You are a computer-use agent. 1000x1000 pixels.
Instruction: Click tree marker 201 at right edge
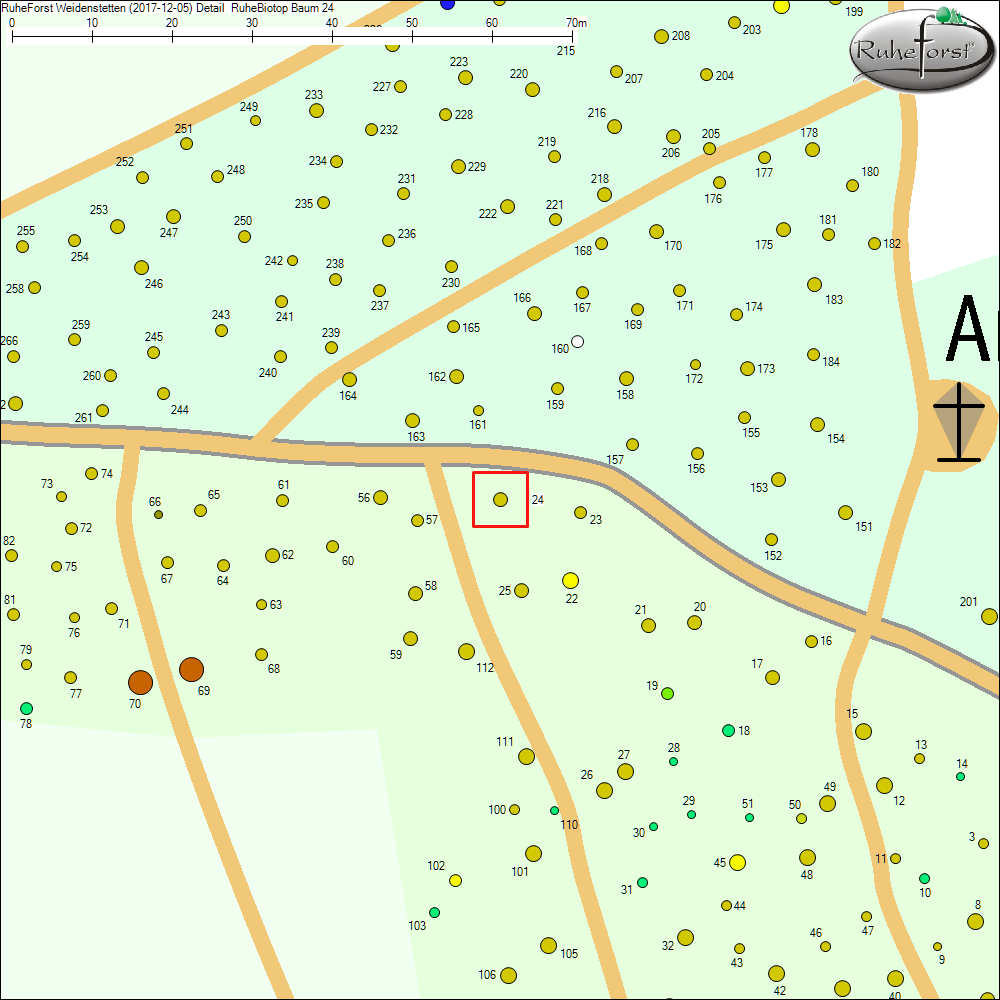tap(989, 616)
